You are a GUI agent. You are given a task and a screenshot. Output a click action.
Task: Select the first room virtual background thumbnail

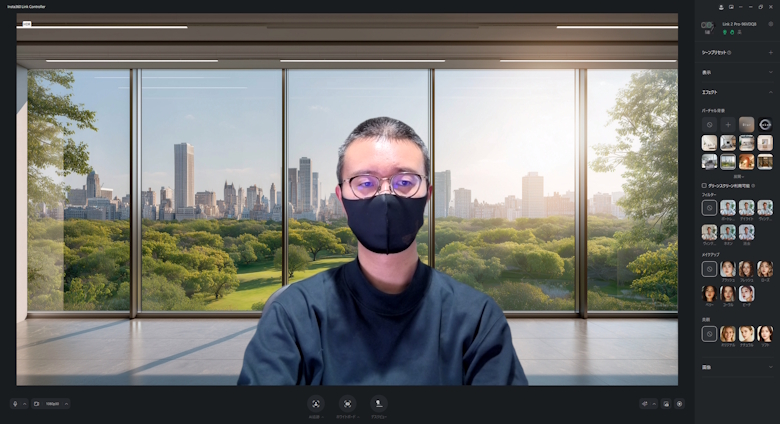[709, 143]
